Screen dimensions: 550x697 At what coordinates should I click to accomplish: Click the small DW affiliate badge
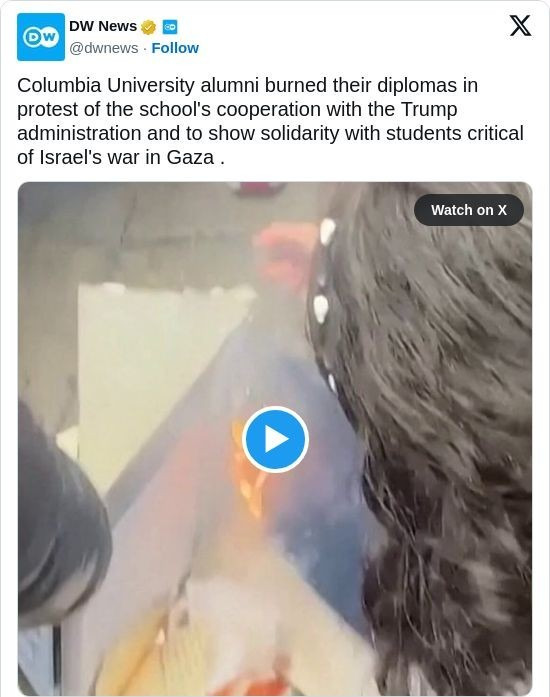point(170,27)
